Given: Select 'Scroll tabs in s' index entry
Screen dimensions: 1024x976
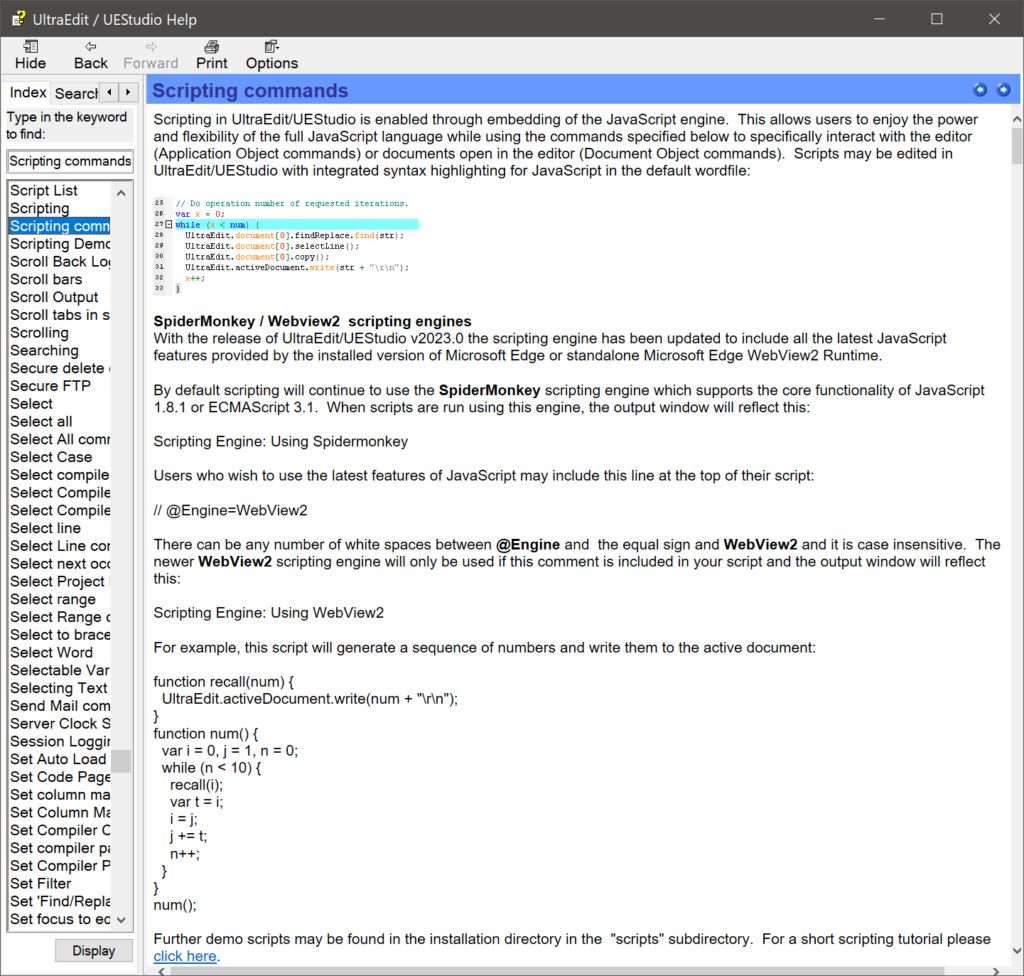Looking at the screenshot, I should coord(59,315).
